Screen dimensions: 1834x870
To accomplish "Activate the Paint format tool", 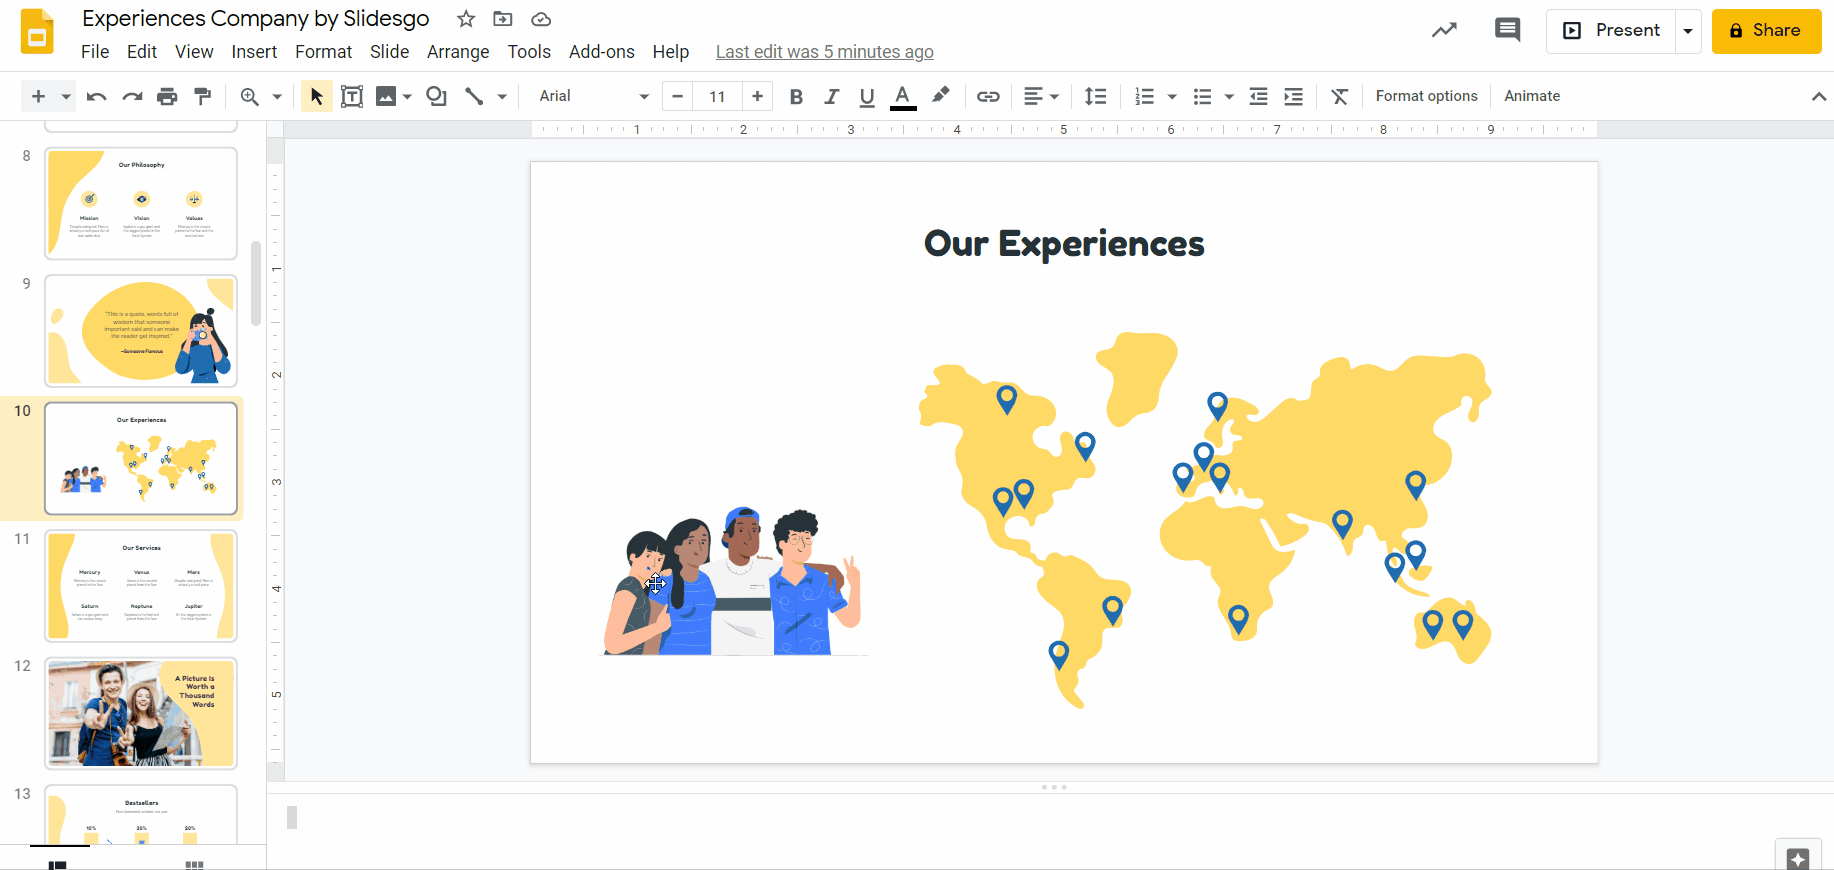I will click(203, 96).
